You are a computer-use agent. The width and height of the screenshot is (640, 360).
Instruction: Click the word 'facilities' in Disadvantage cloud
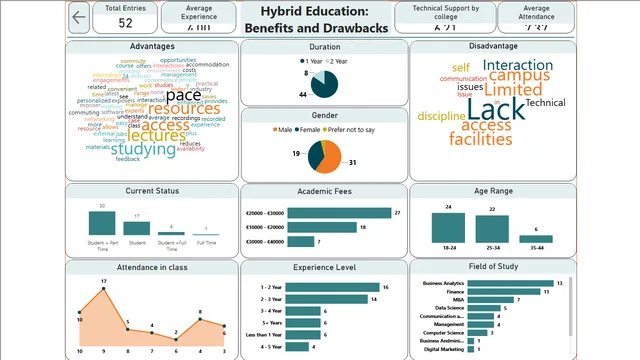tap(480, 139)
